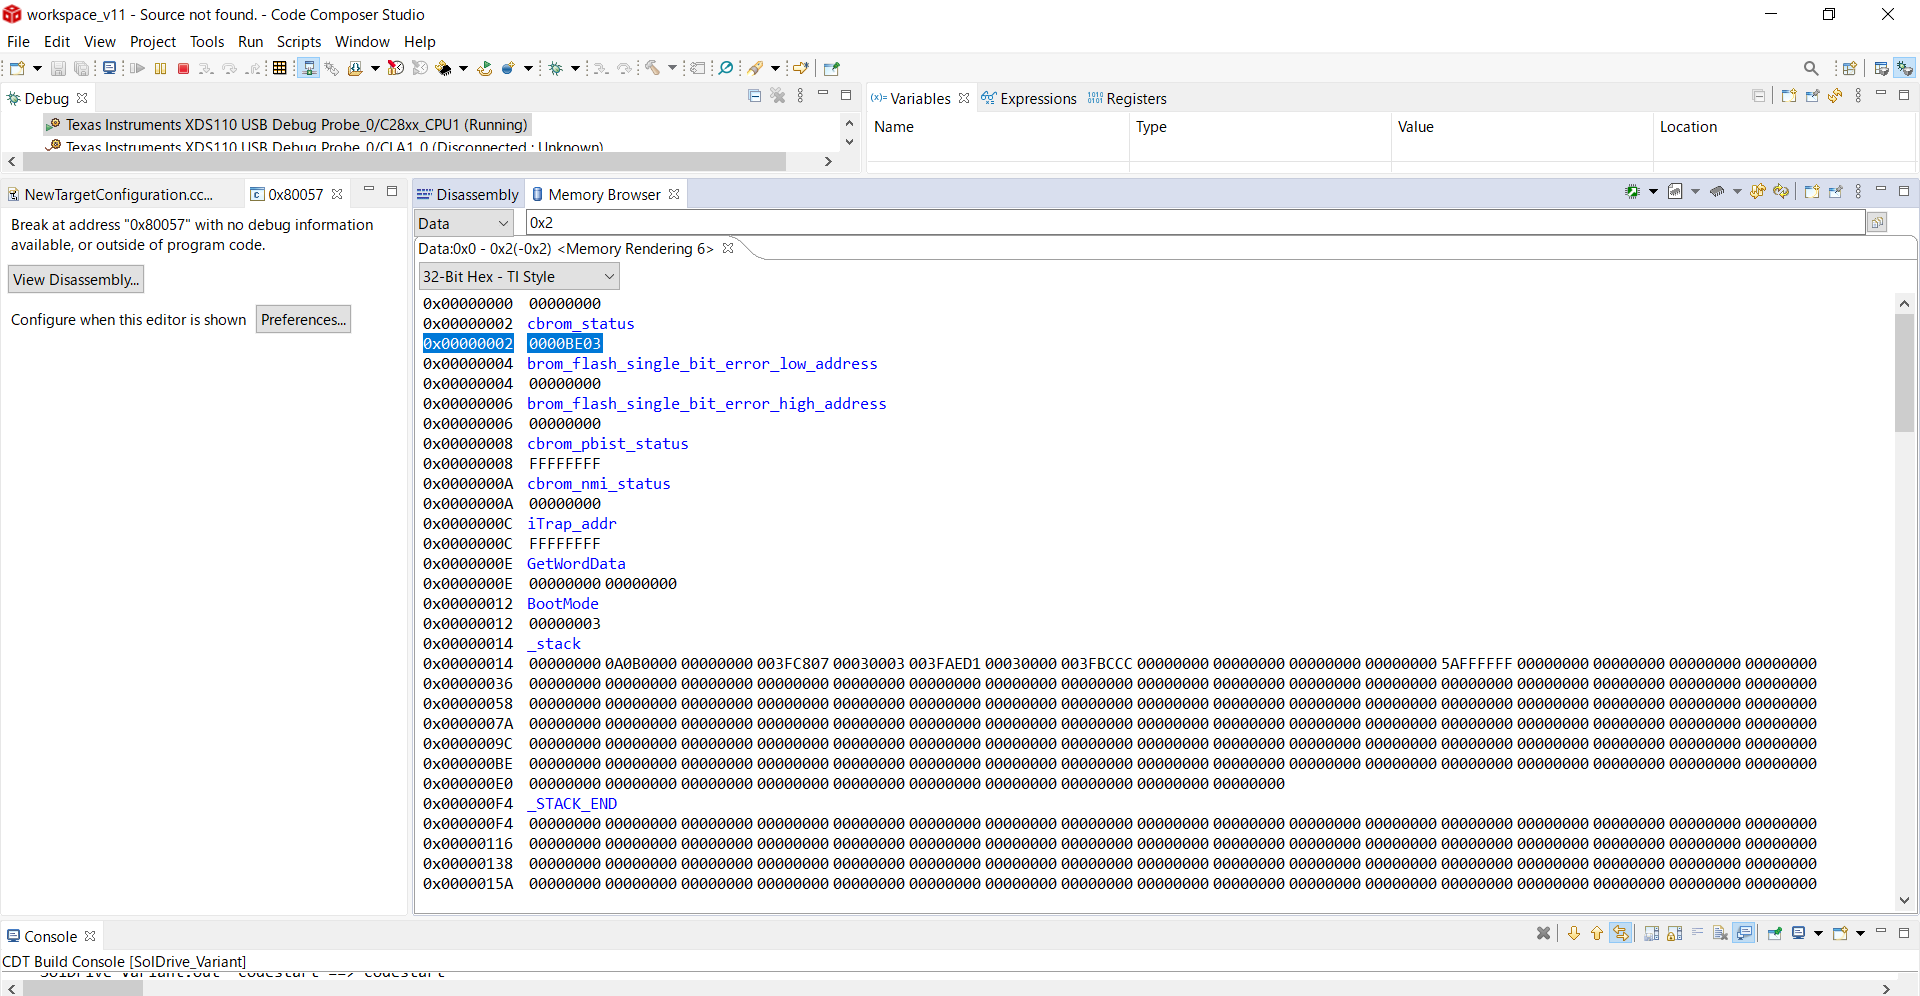Click Pin Console icon
This screenshot has width=1920, height=996.
[1775, 933]
